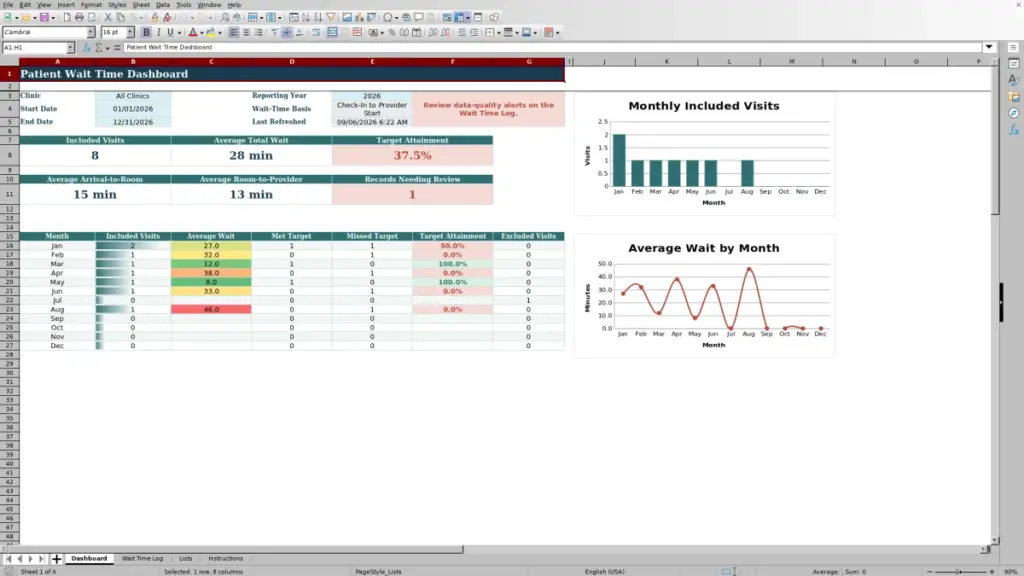Open the Format menu
This screenshot has width=1024, height=576.
[91, 5]
